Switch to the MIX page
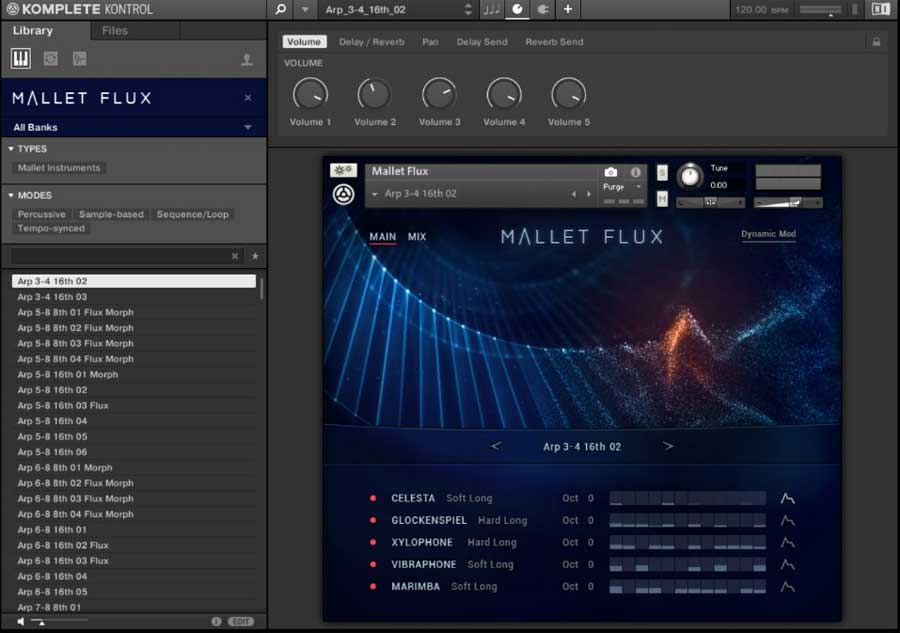 point(417,237)
